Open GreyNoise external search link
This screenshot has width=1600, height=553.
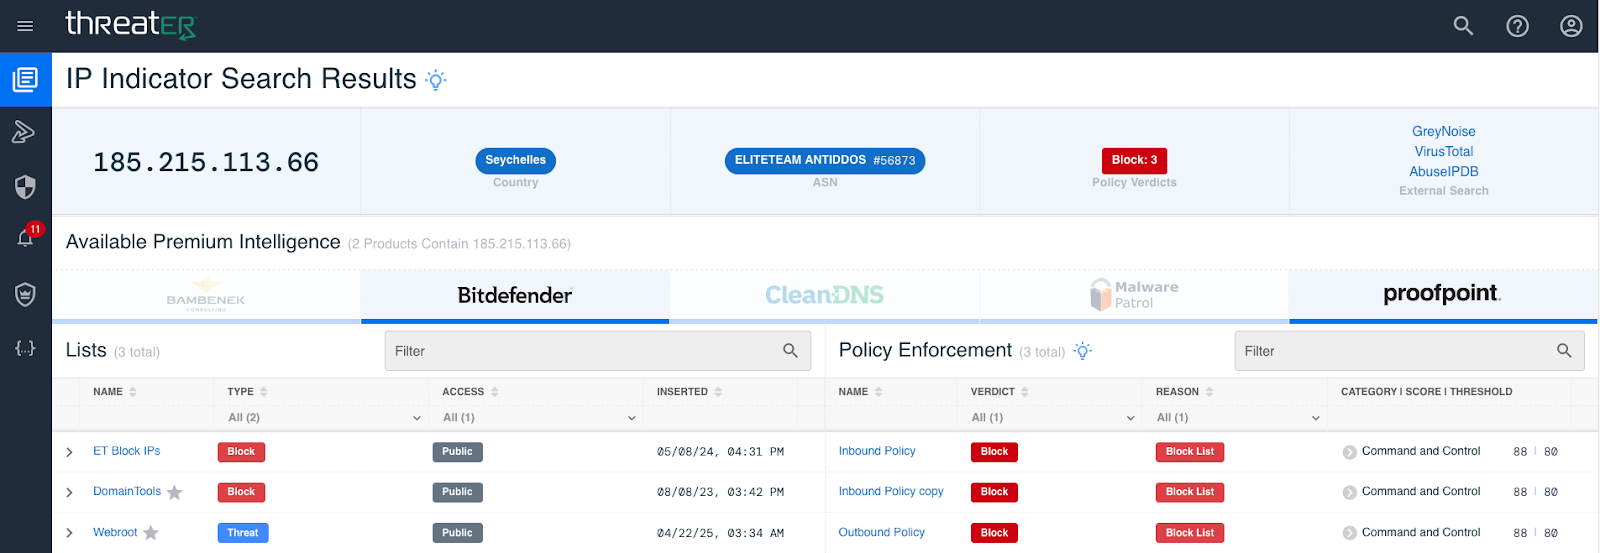click(1443, 131)
